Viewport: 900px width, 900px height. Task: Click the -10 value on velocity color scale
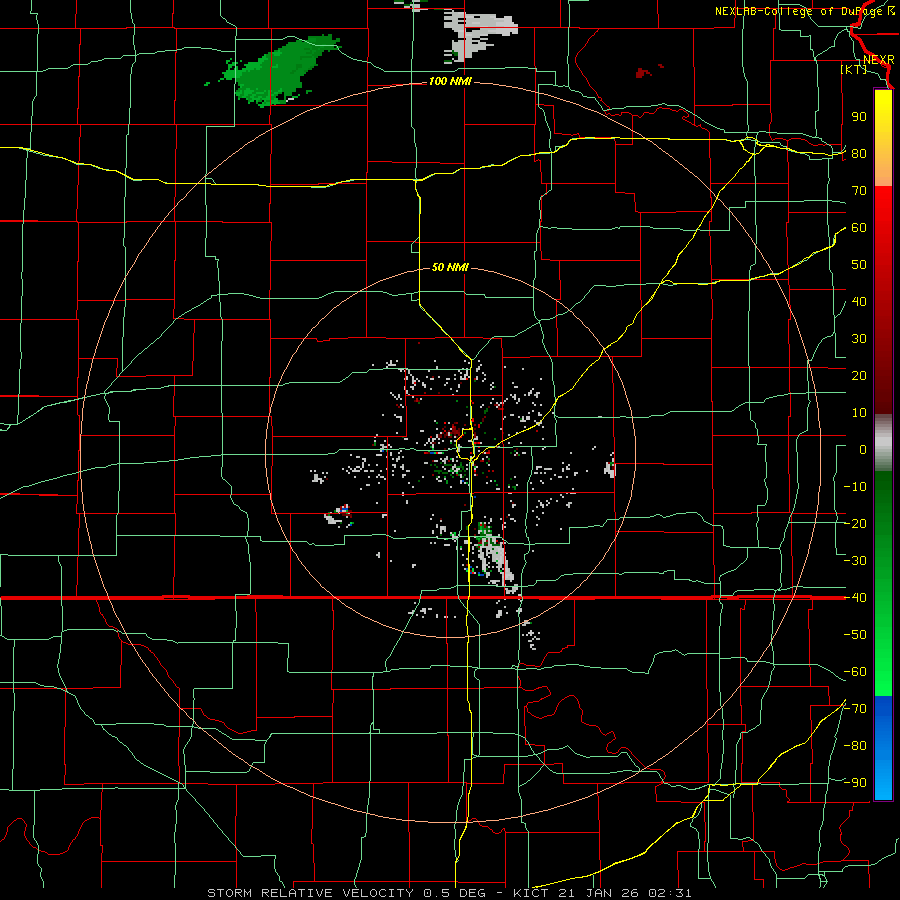(x=855, y=487)
